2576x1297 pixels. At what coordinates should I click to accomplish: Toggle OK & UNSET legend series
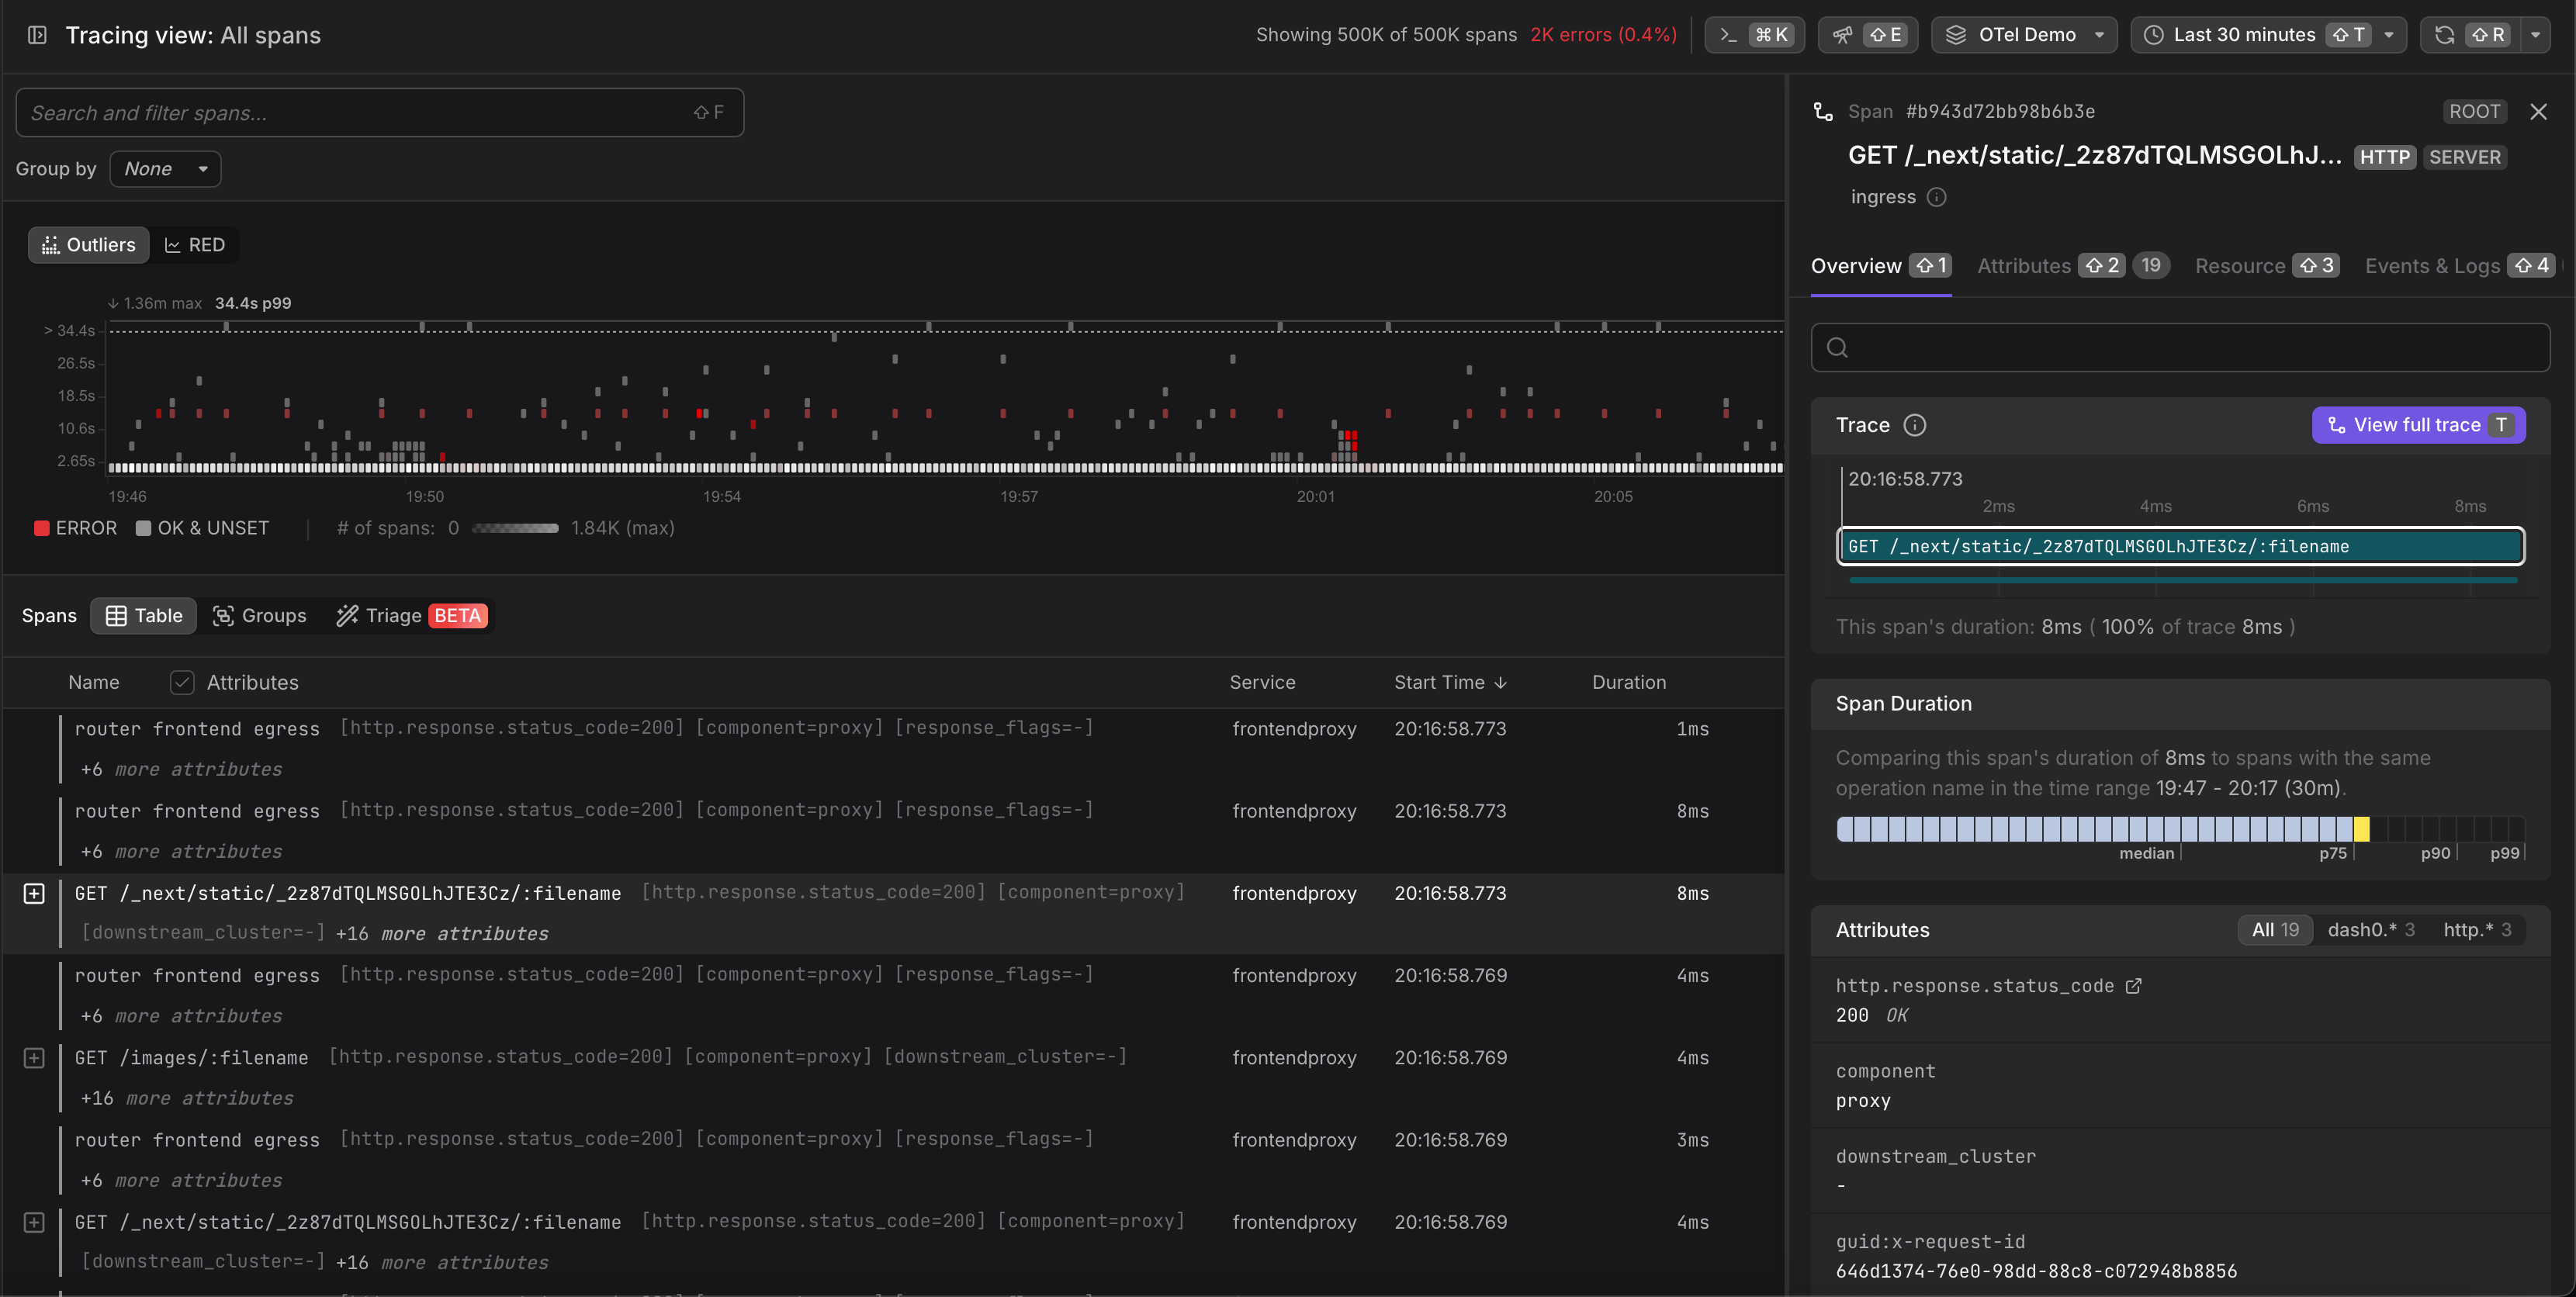pos(203,528)
